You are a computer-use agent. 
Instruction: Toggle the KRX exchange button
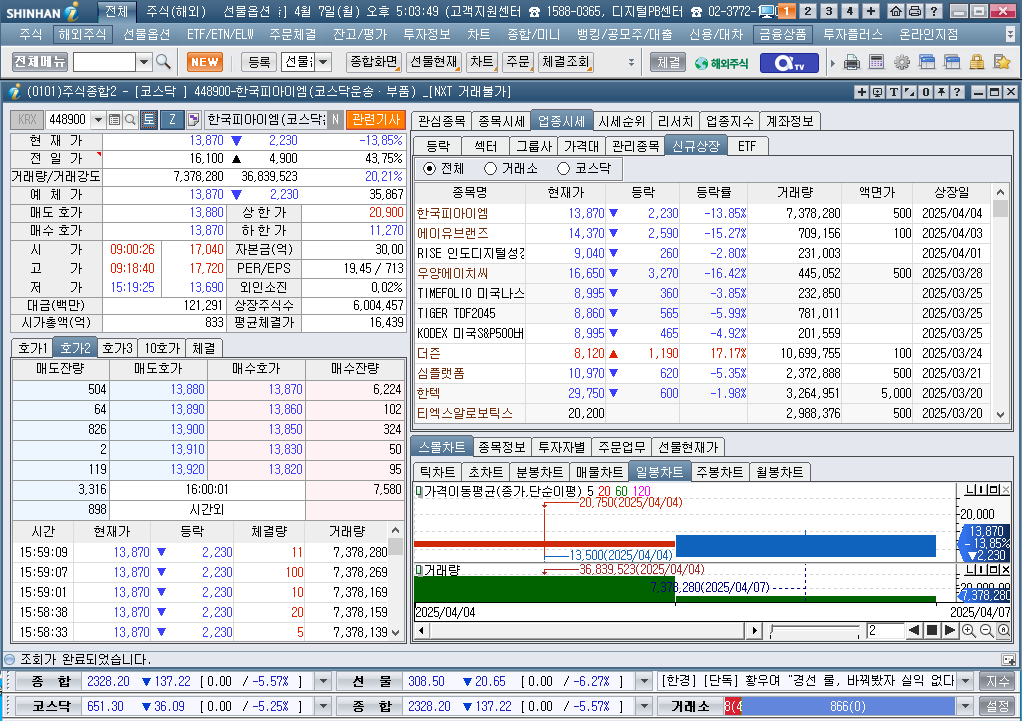pos(27,119)
